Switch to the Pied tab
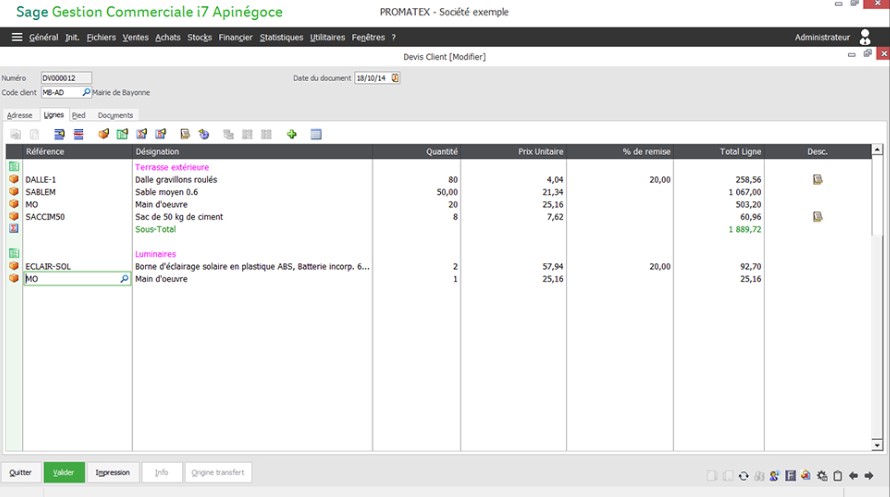 (79, 115)
